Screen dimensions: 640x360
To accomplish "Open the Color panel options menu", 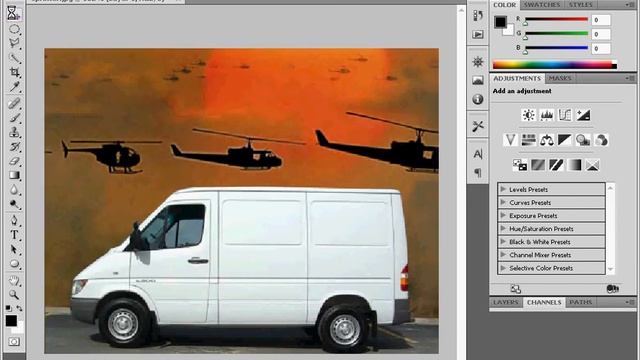I will [x=630, y=5].
